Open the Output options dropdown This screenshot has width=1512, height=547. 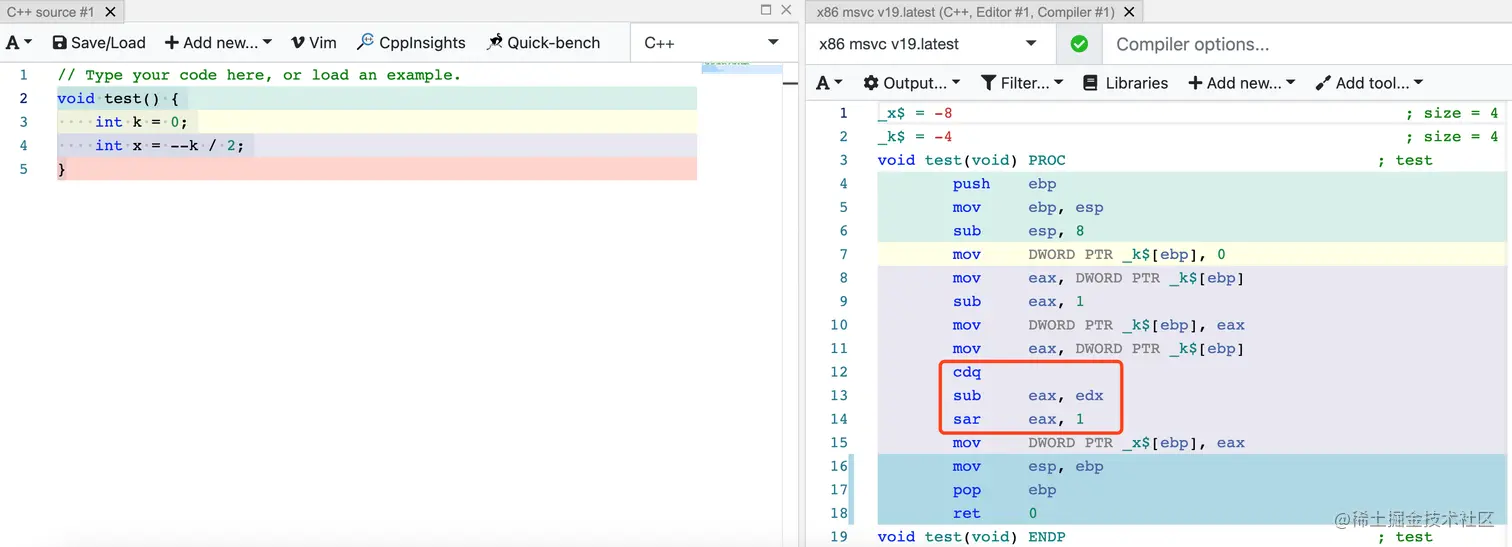tap(911, 83)
